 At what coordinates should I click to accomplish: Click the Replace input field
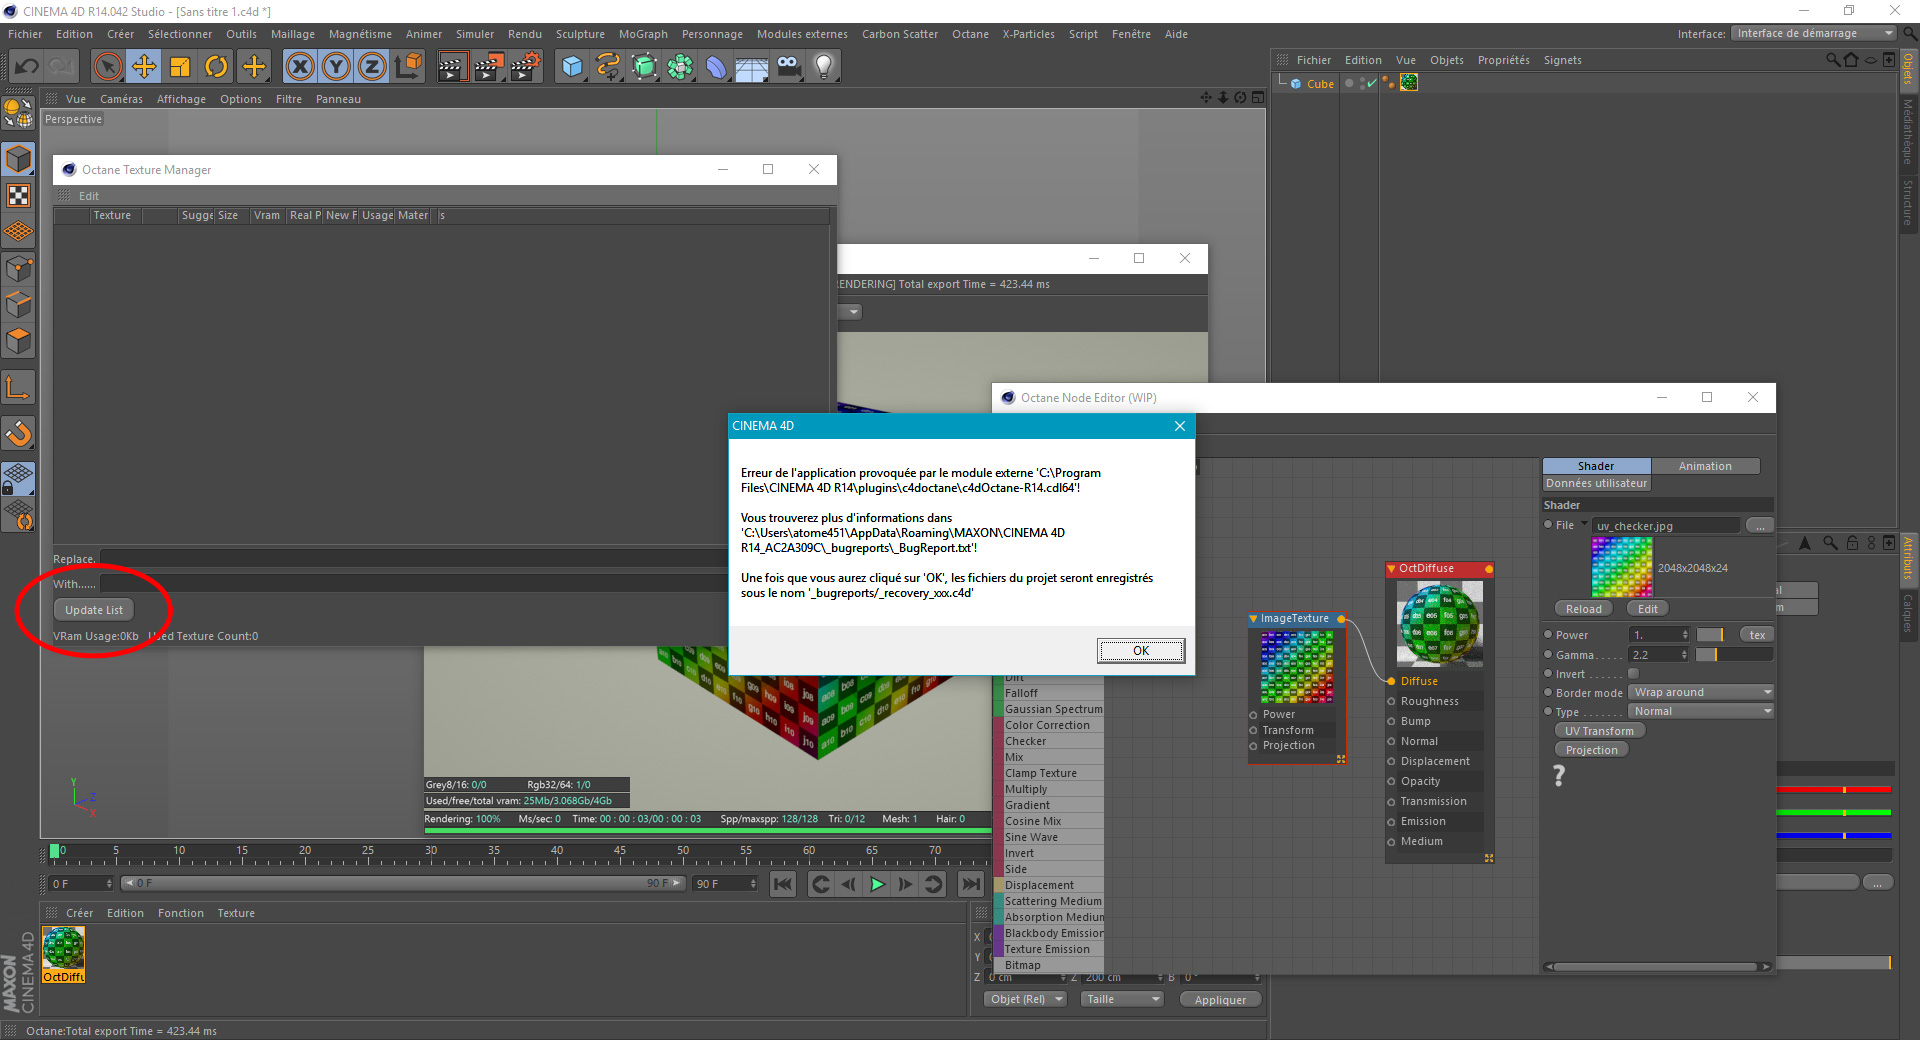click(414, 559)
